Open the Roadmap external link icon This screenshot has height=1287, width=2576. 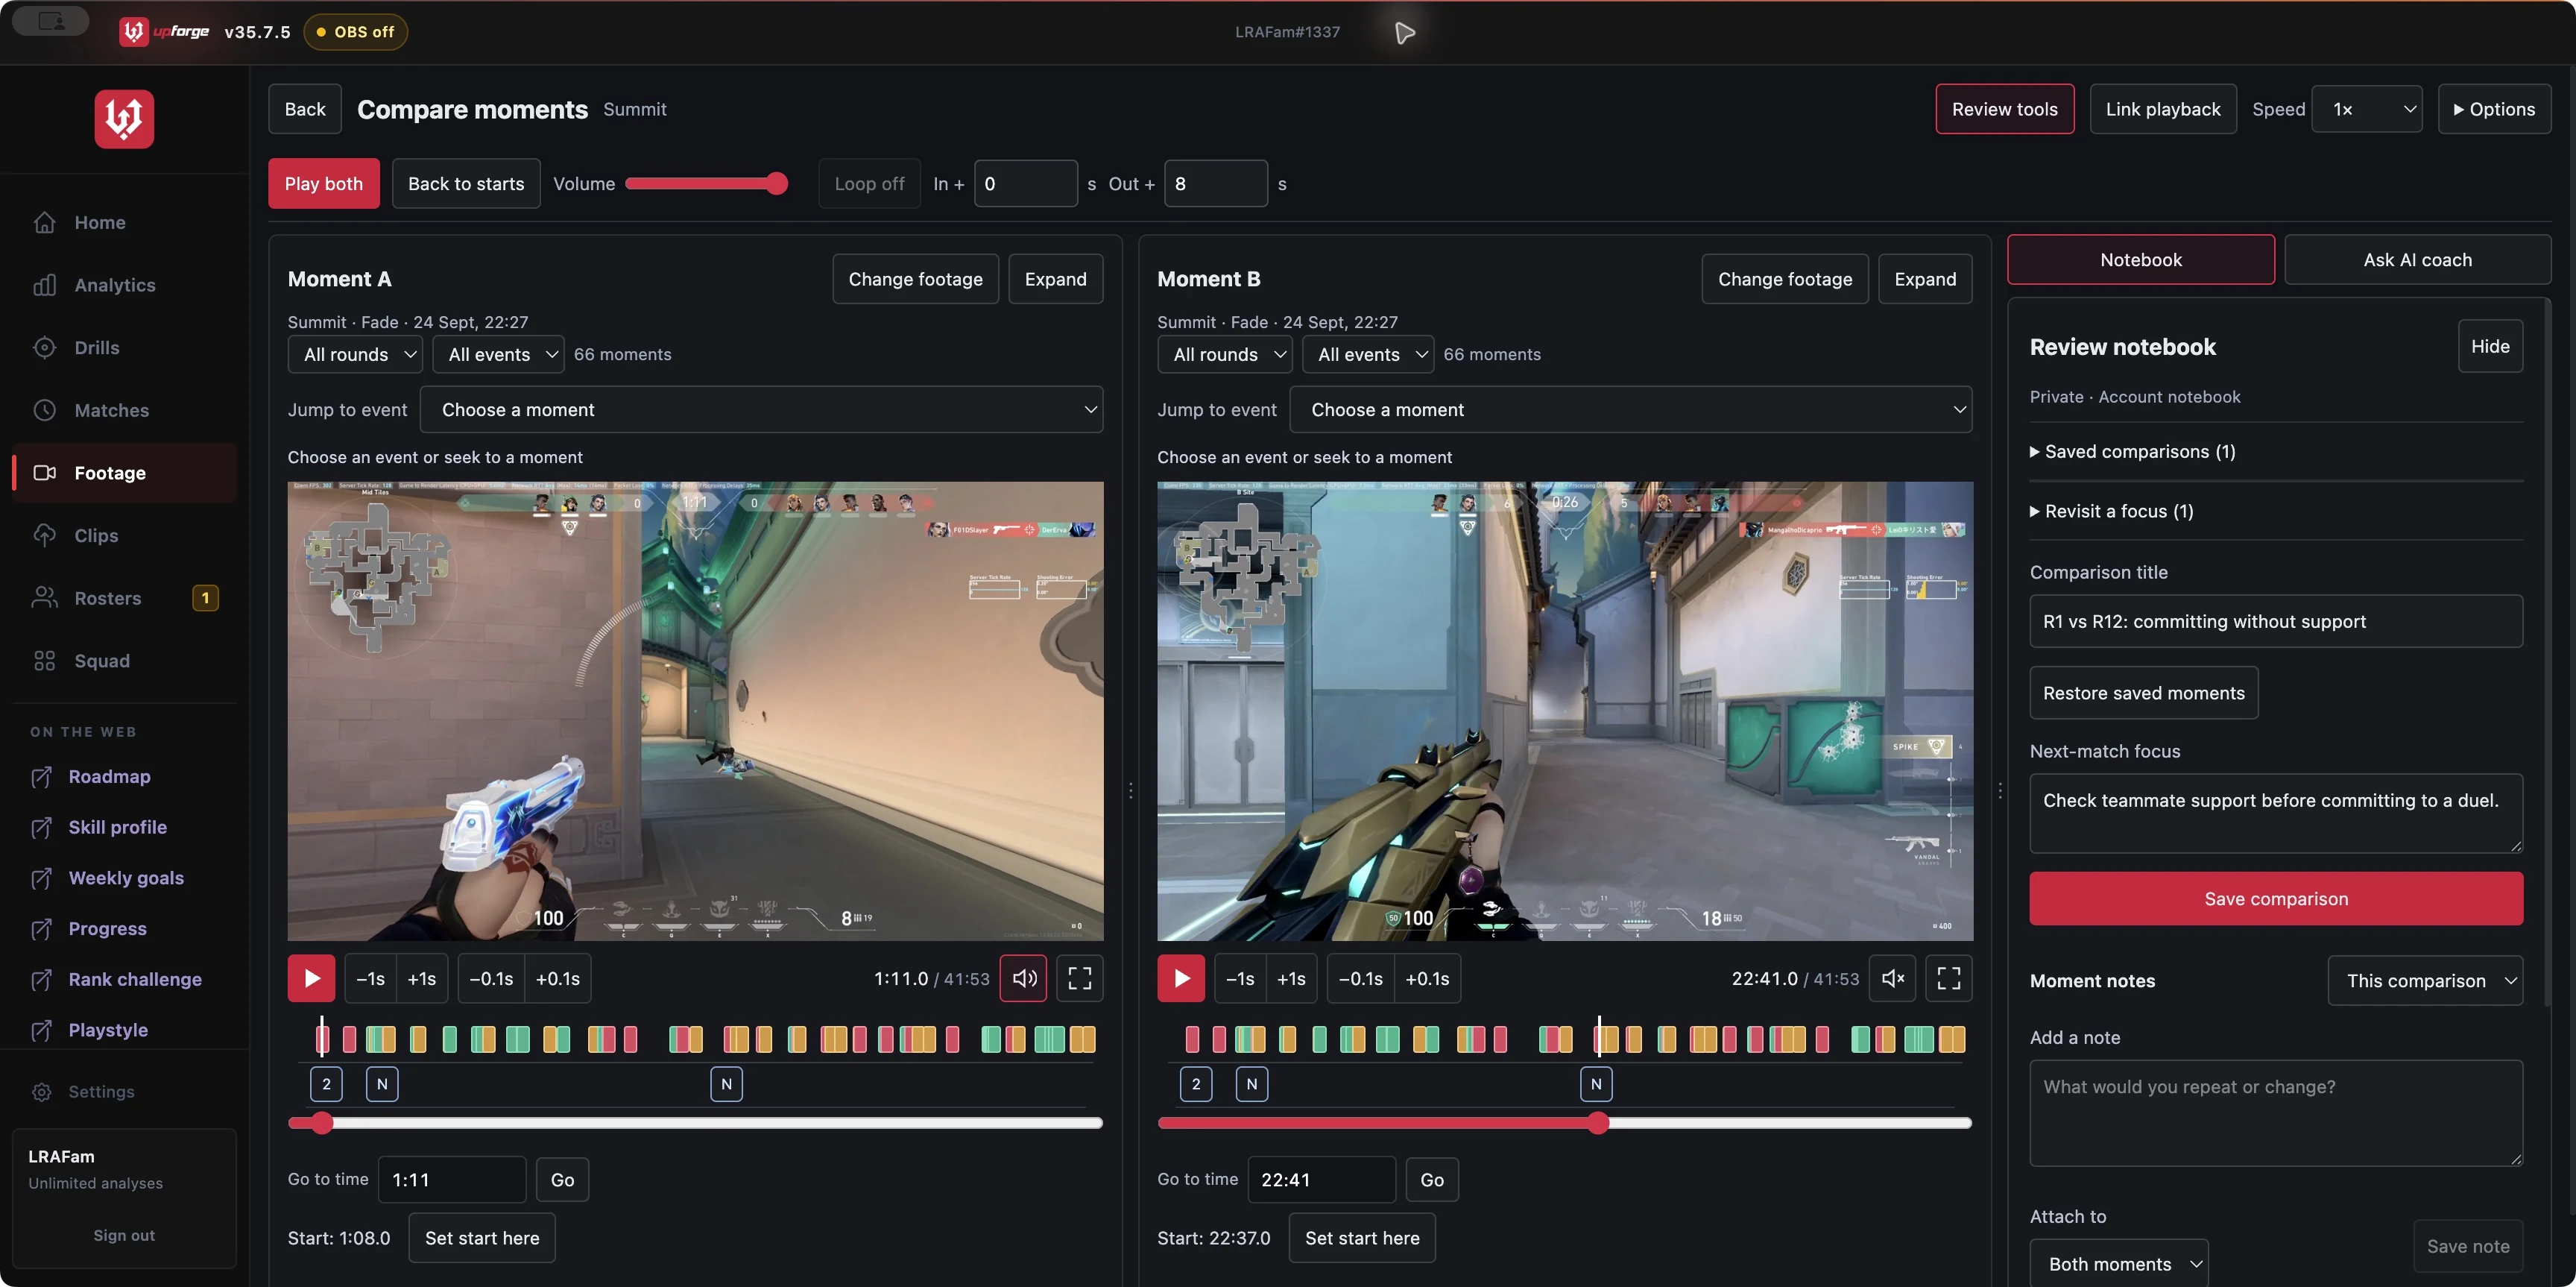(x=41, y=777)
